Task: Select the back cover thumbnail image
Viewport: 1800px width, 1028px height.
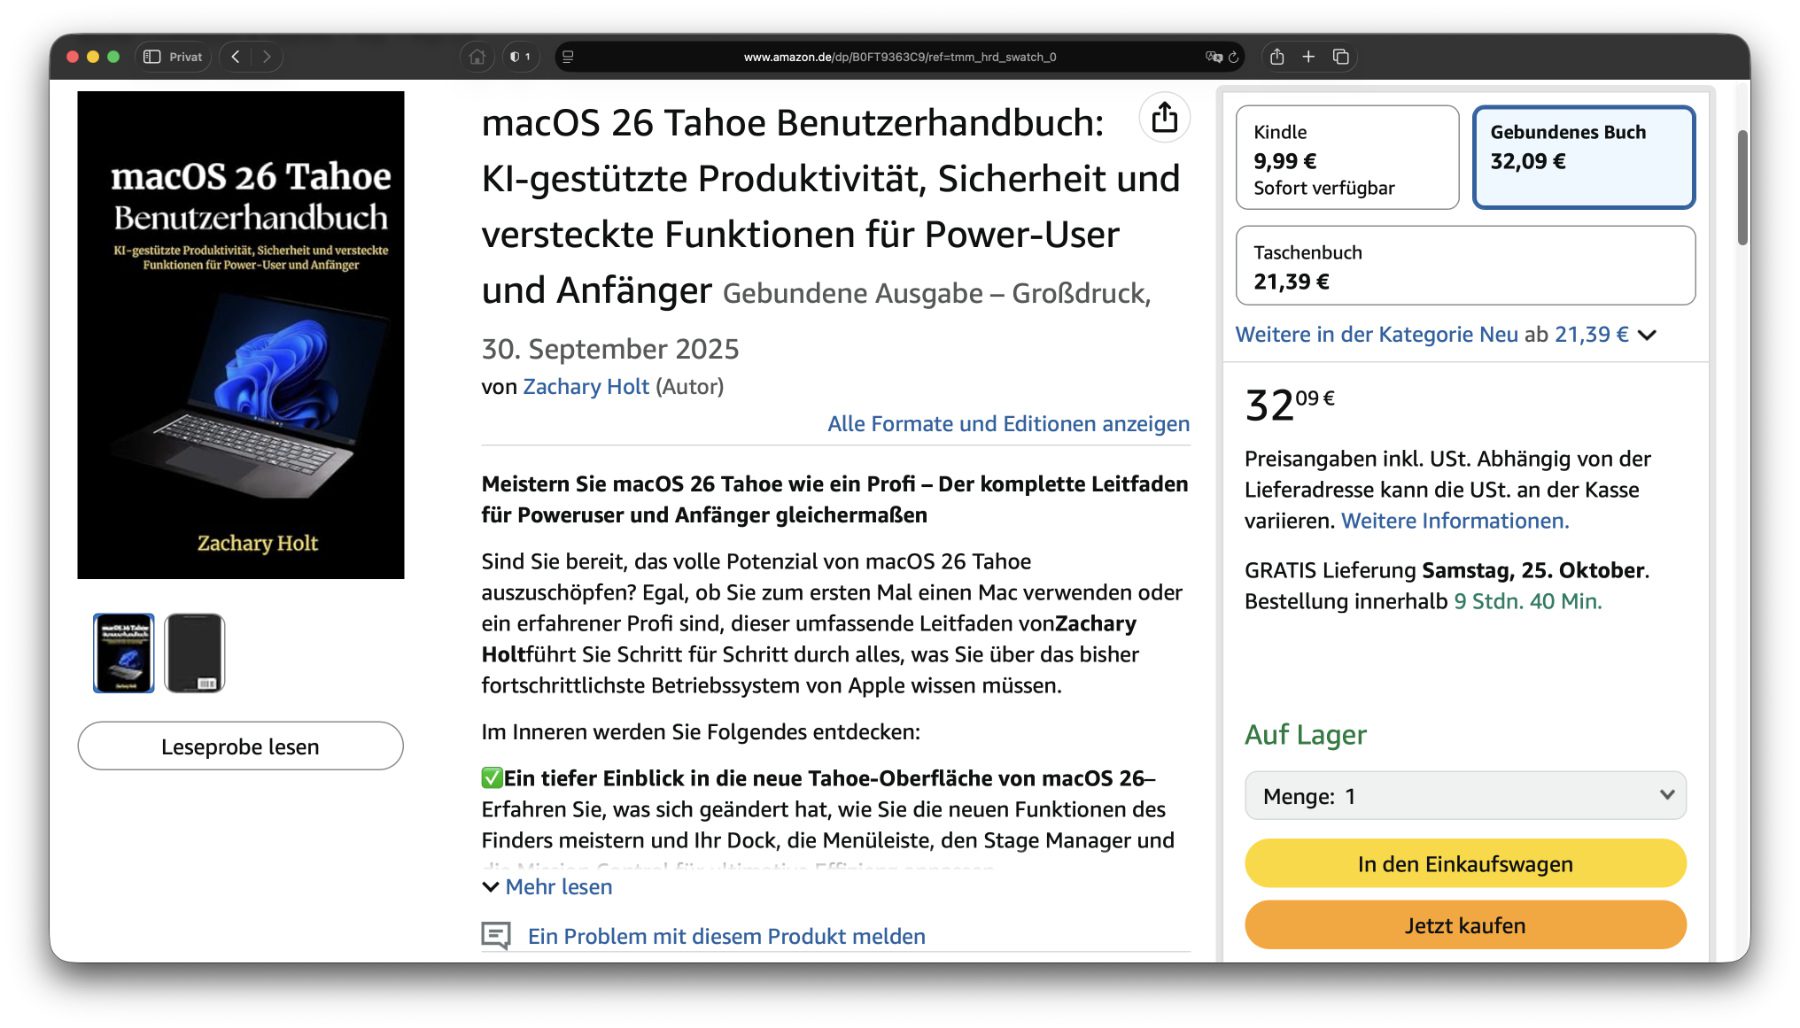Action: tap(195, 653)
